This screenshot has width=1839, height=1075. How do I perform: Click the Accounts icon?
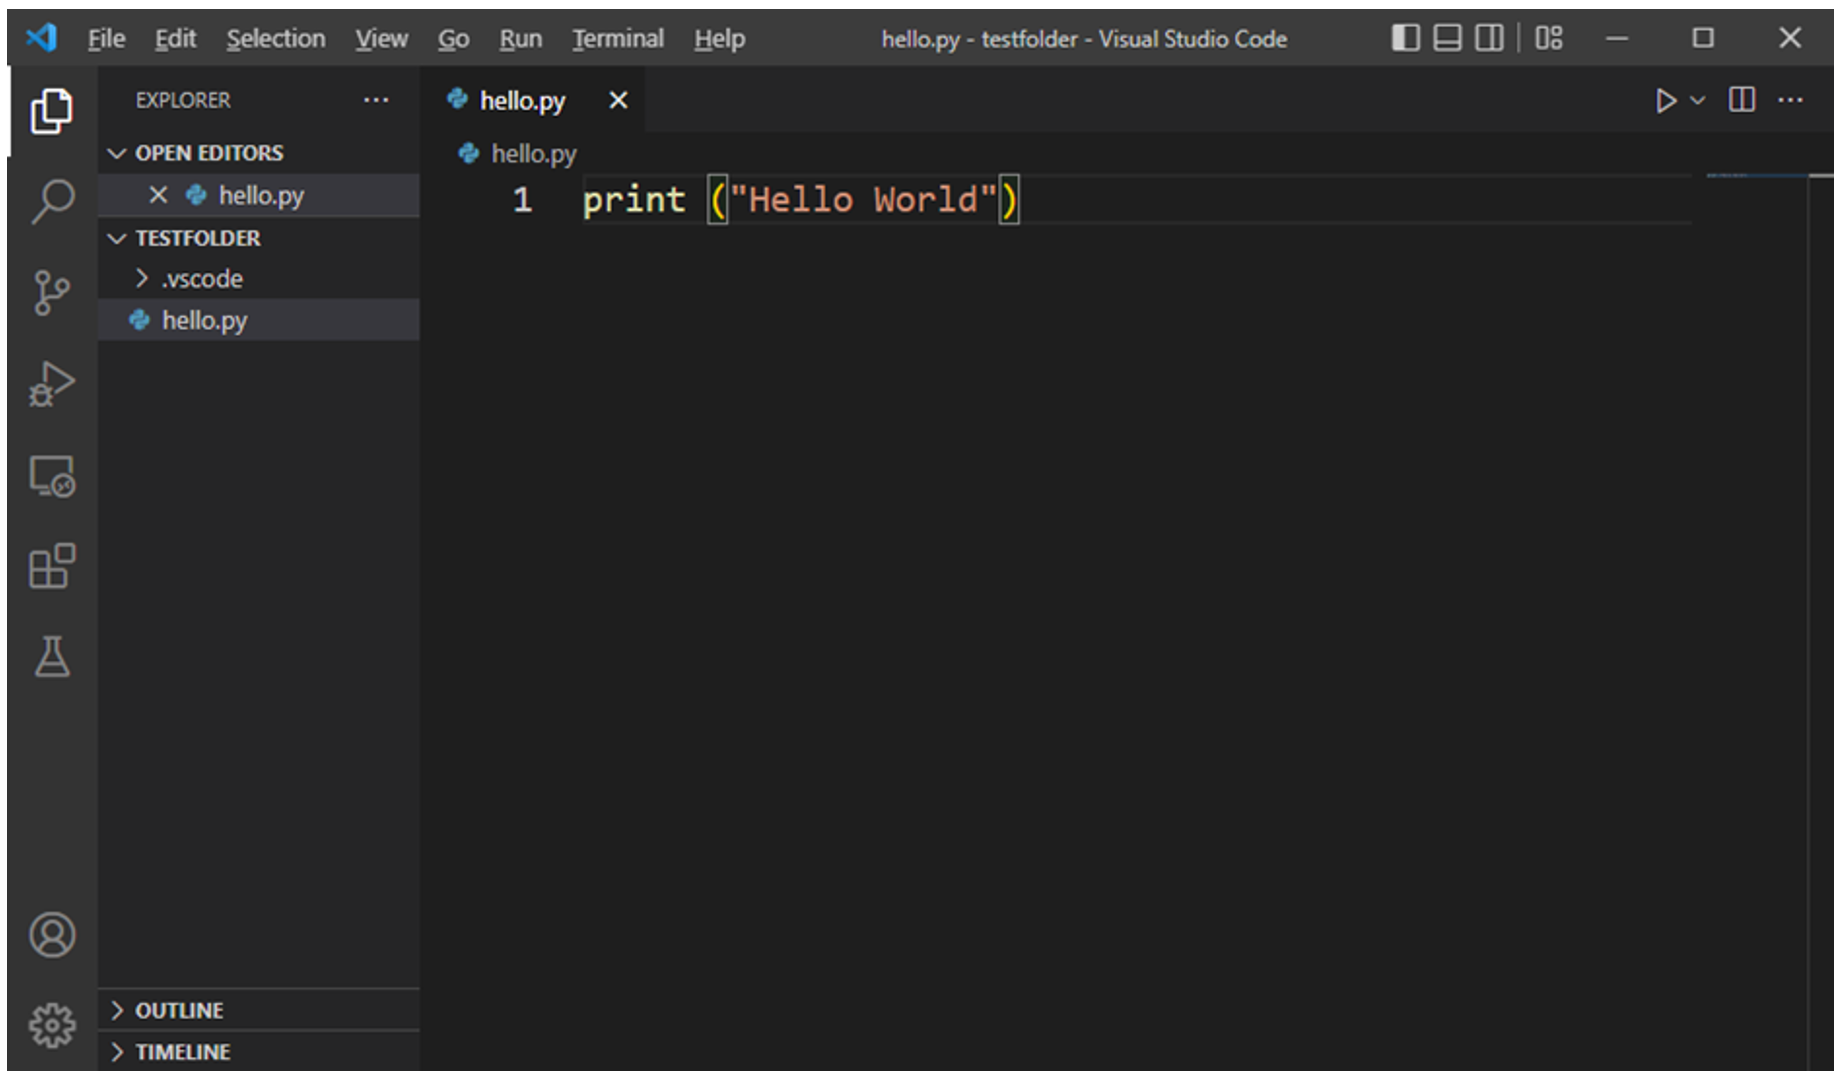[x=52, y=935]
